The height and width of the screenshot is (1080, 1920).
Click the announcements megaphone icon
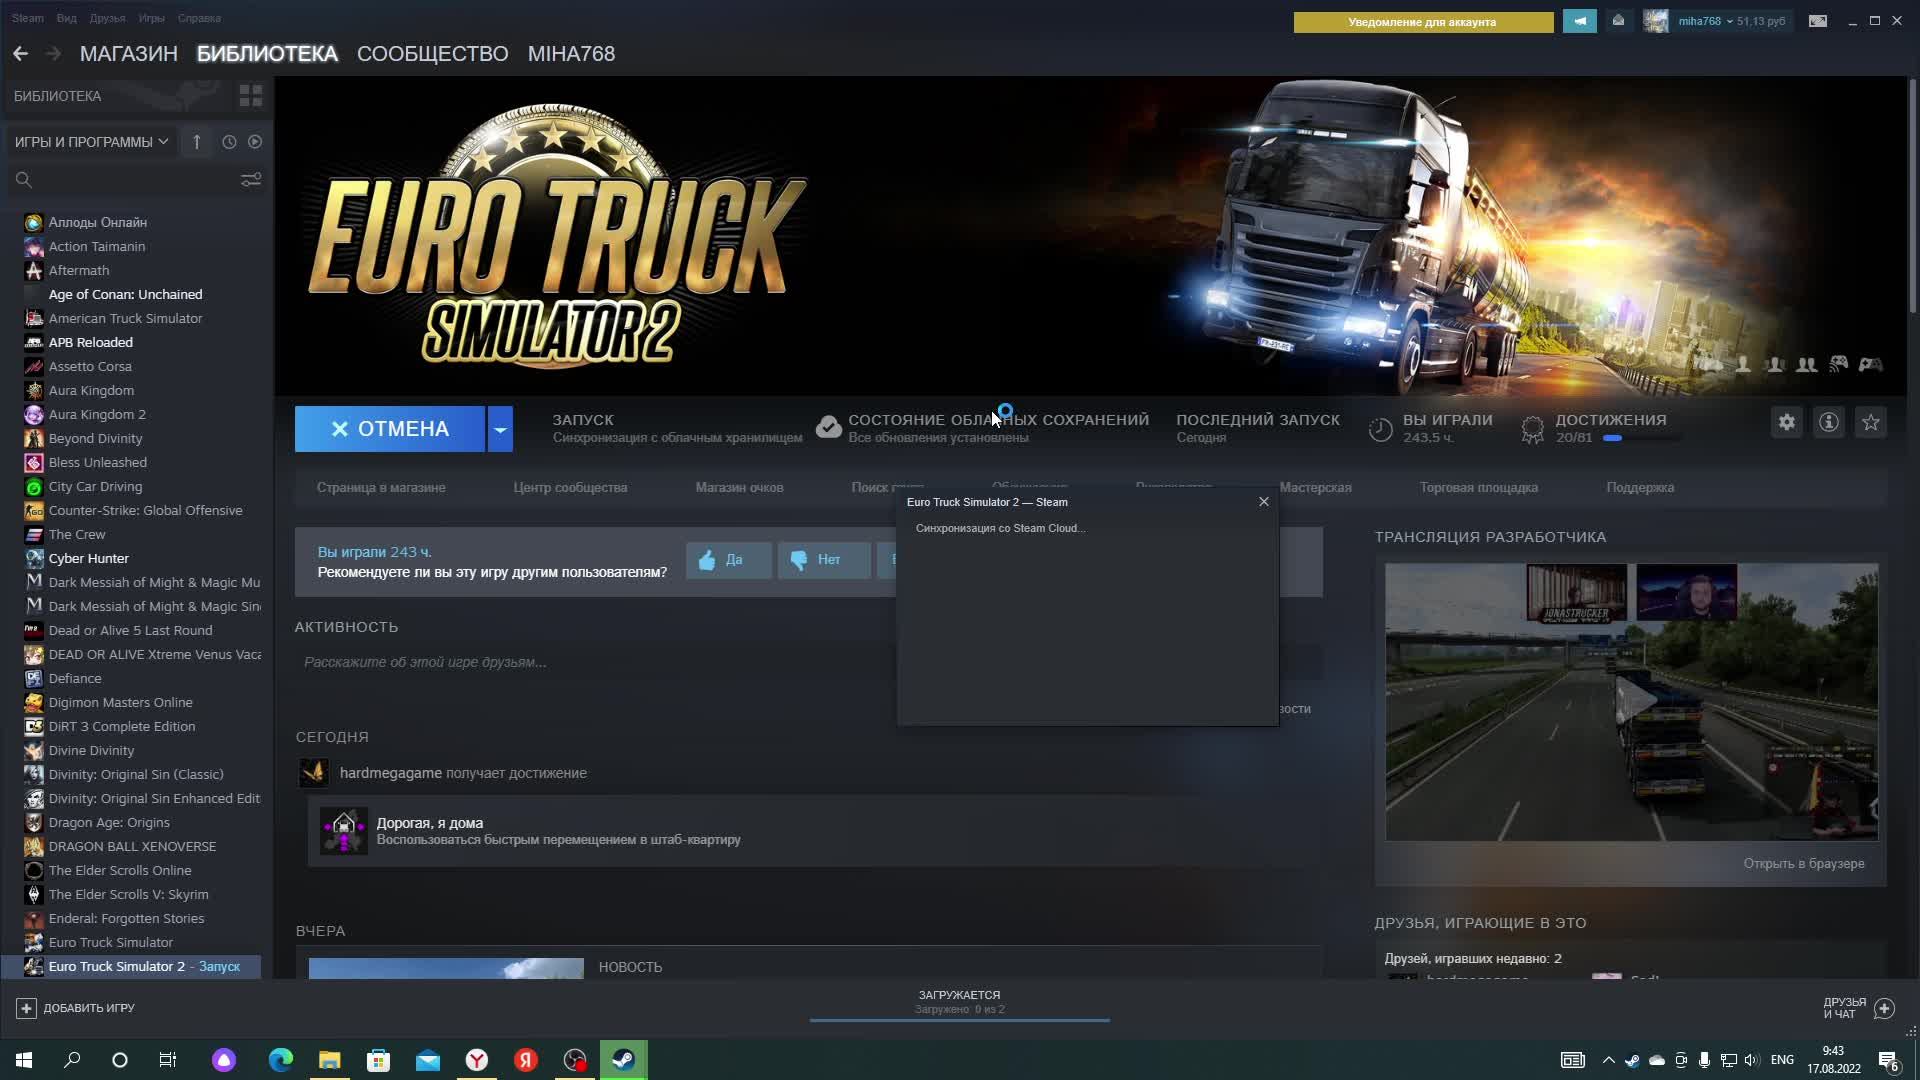[1579, 21]
